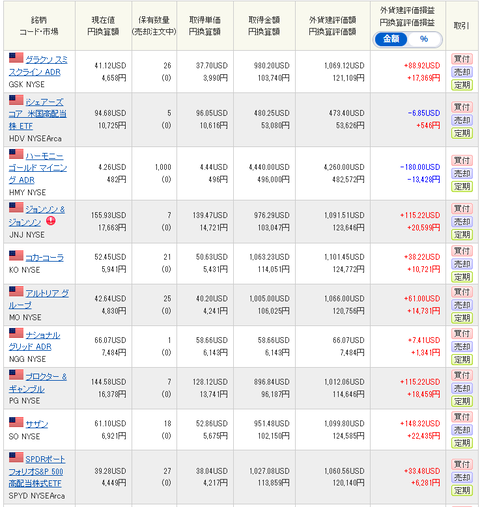Click 買付 buy button for MO
The width and height of the screenshot is (480, 507).
click(x=462, y=292)
